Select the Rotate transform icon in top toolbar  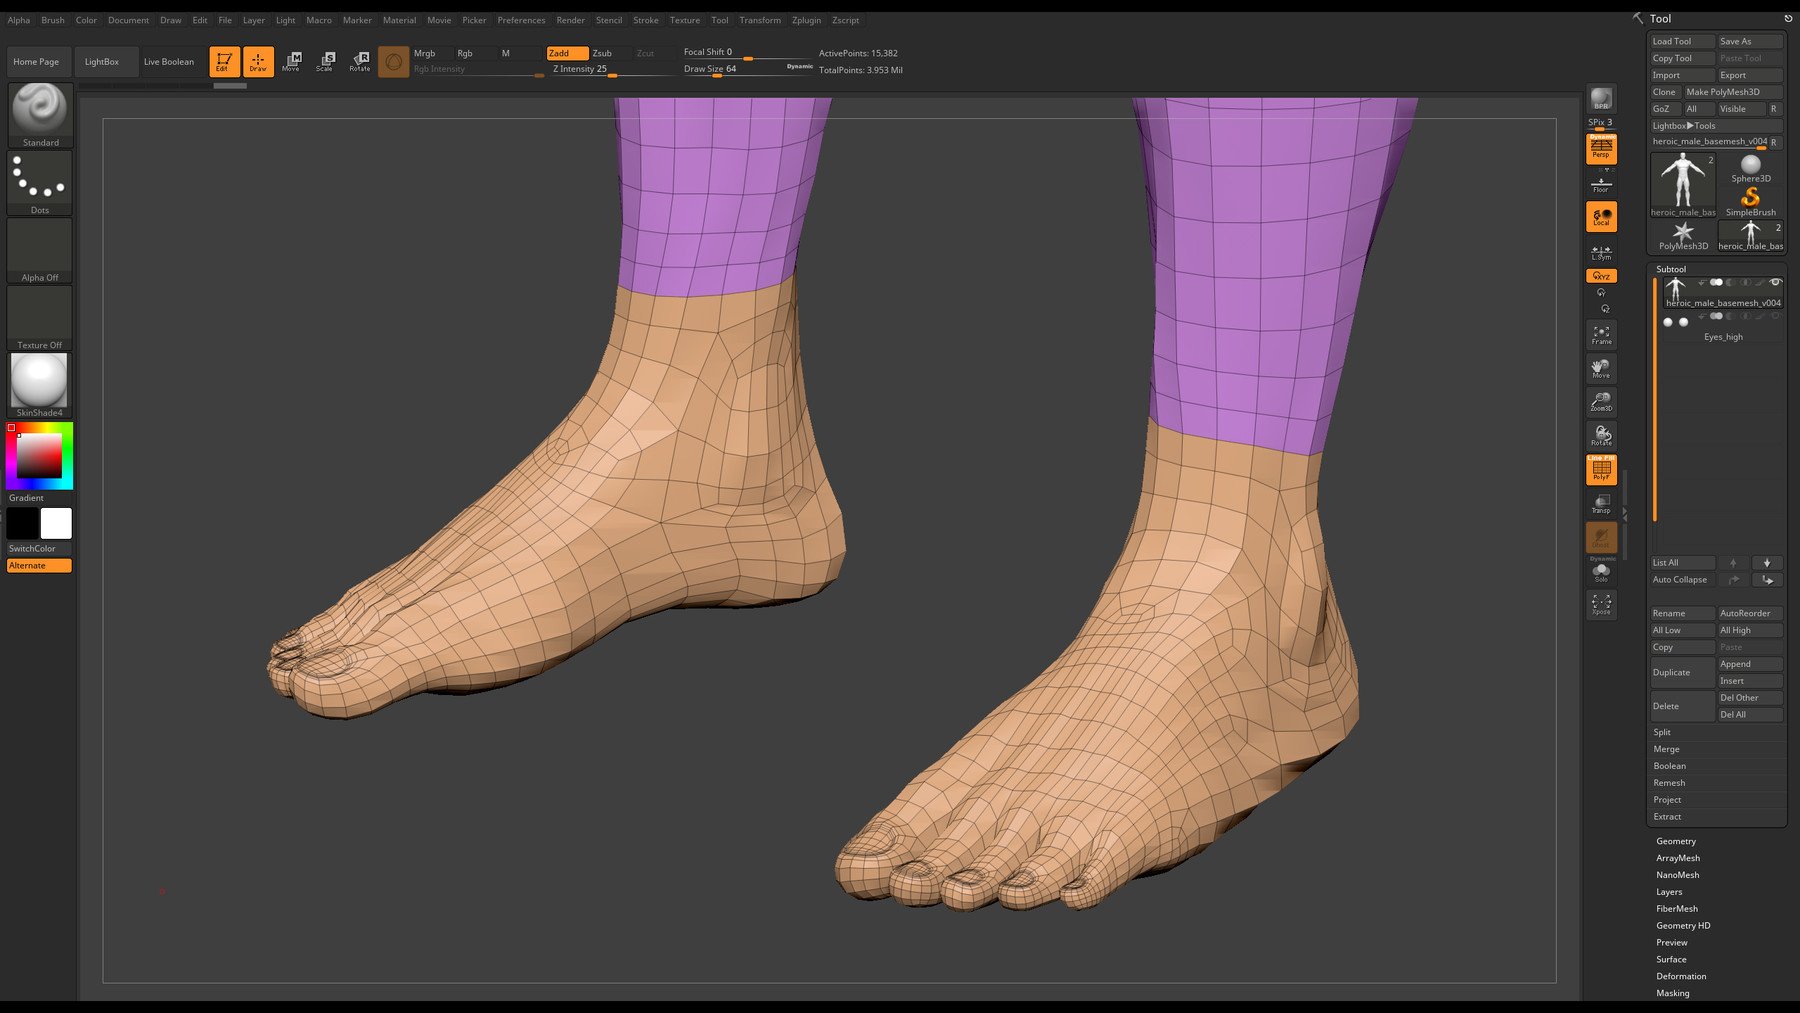tap(360, 61)
